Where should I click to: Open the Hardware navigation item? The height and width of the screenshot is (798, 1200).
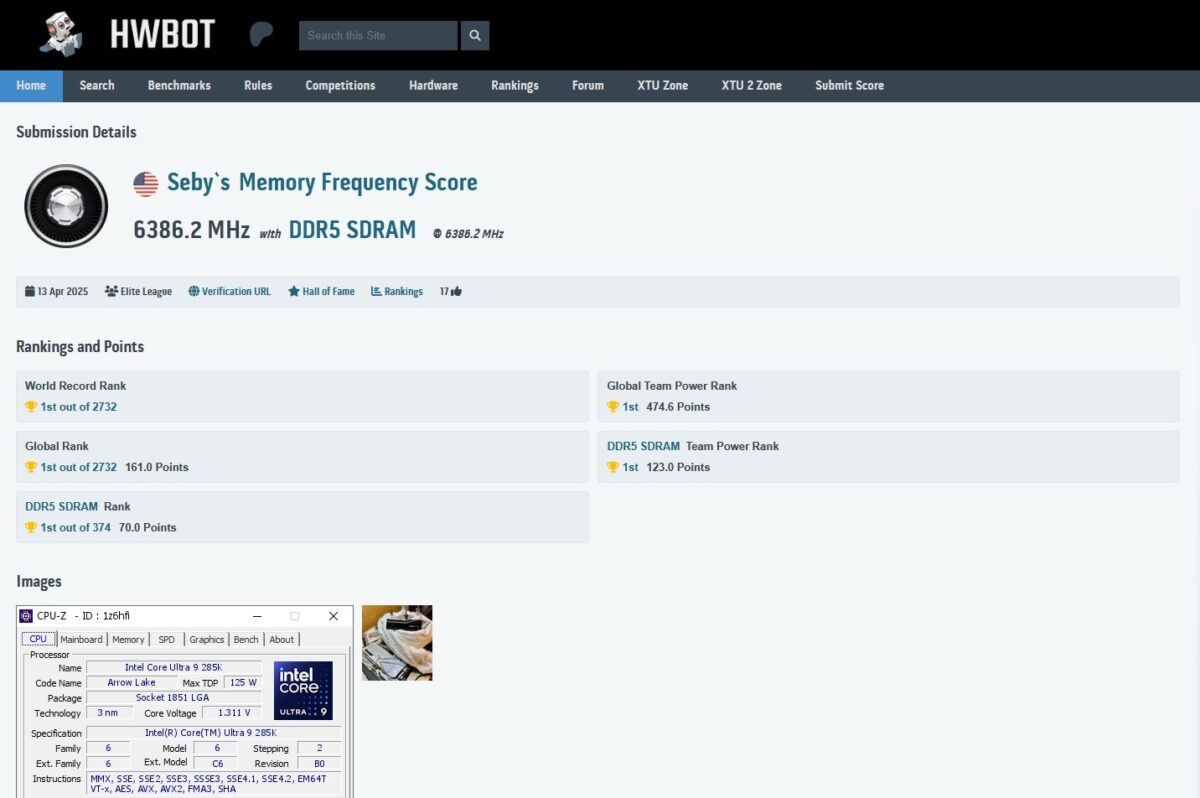pyautogui.click(x=433, y=86)
